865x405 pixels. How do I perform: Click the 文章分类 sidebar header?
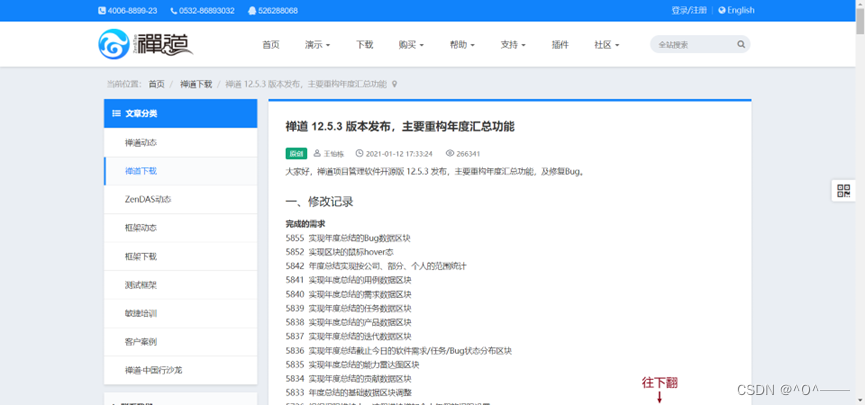coord(180,114)
